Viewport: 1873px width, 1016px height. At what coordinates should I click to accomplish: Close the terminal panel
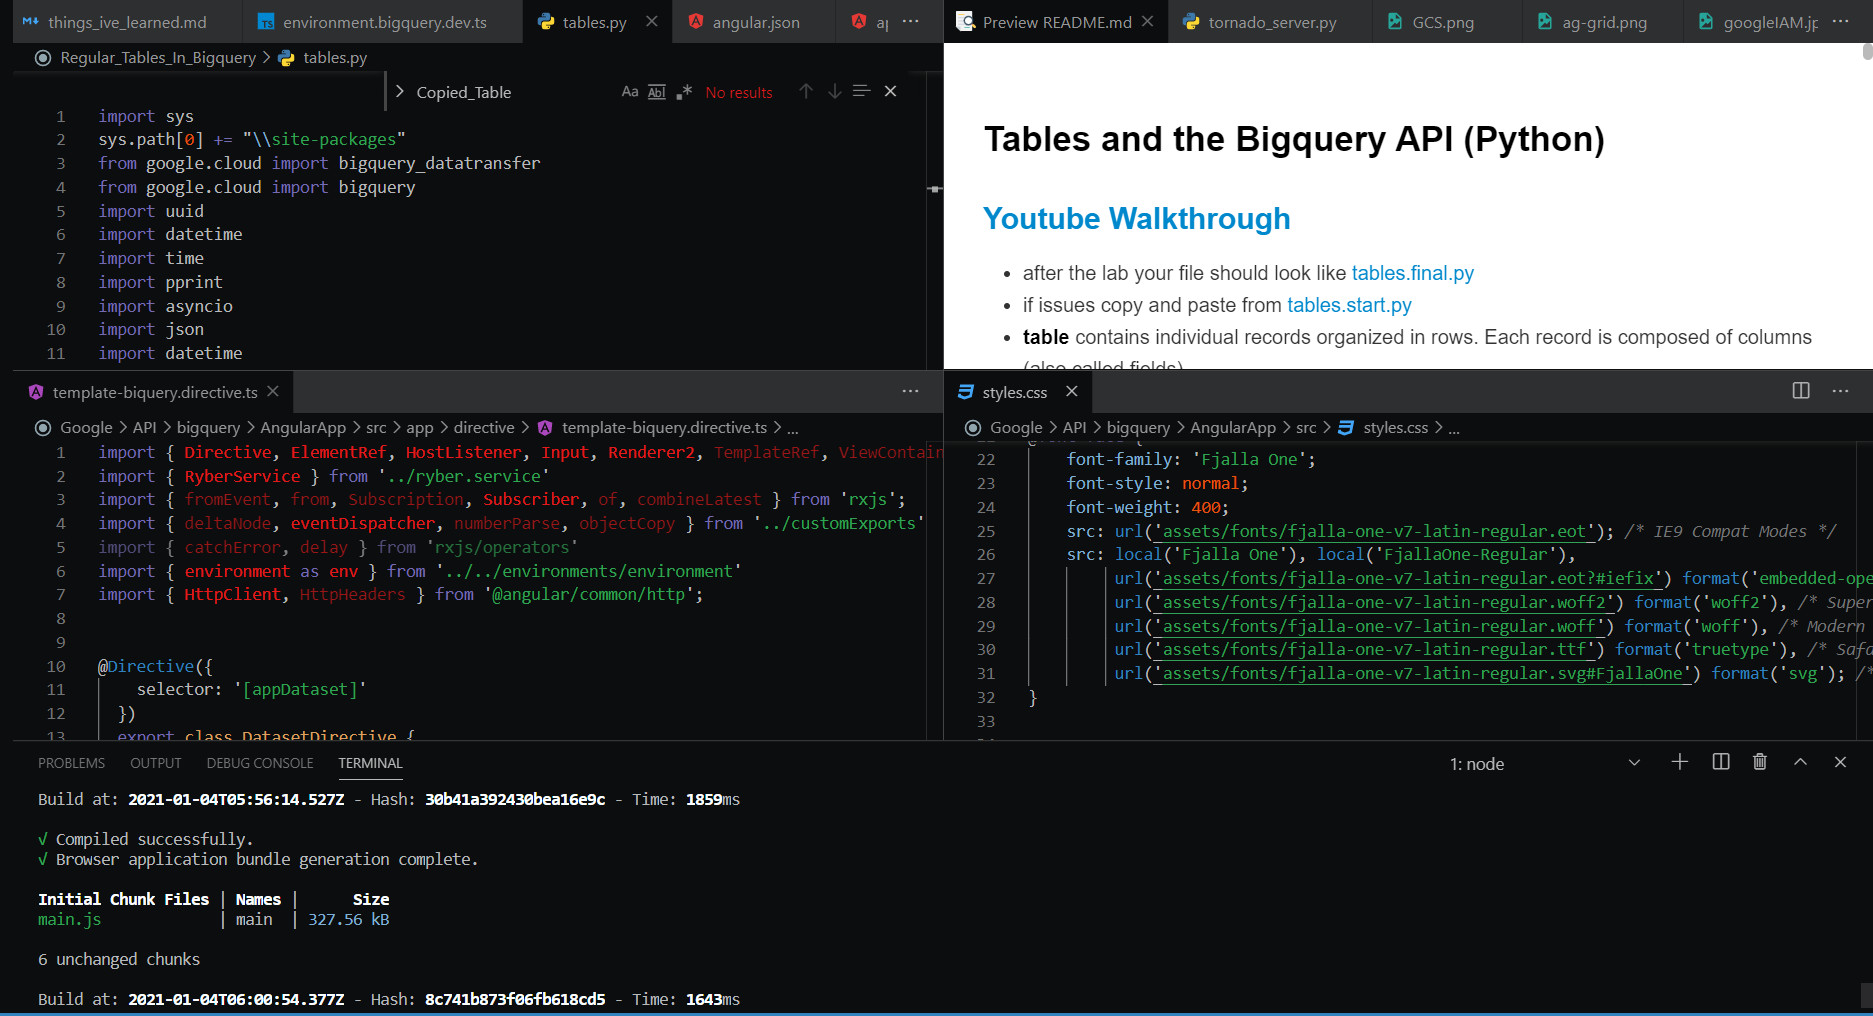pyautogui.click(x=1840, y=762)
